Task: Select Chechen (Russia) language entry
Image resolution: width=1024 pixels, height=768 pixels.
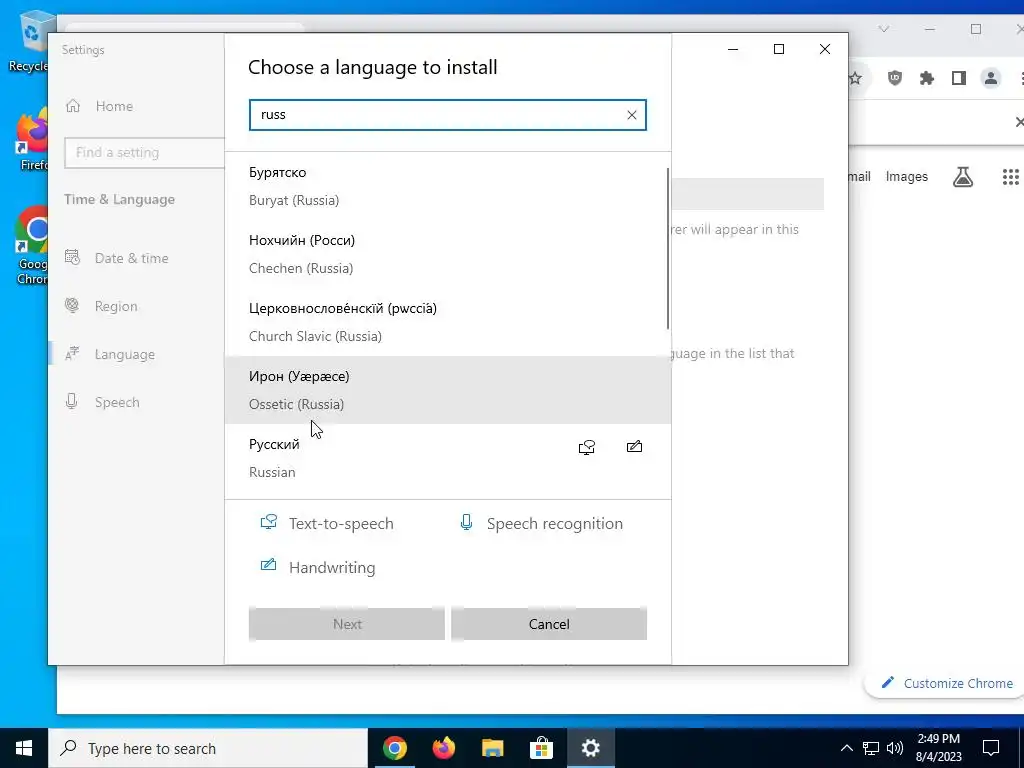Action: pyautogui.click(x=447, y=254)
